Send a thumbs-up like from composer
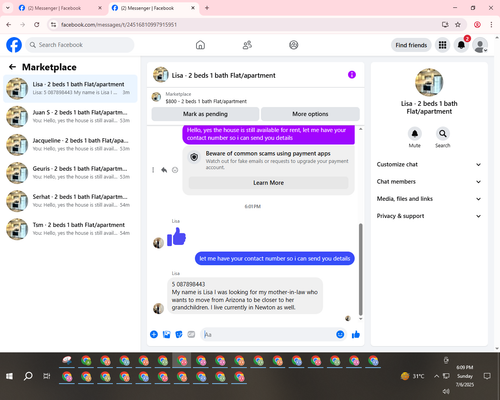500x400 pixels. click(356, 334)
